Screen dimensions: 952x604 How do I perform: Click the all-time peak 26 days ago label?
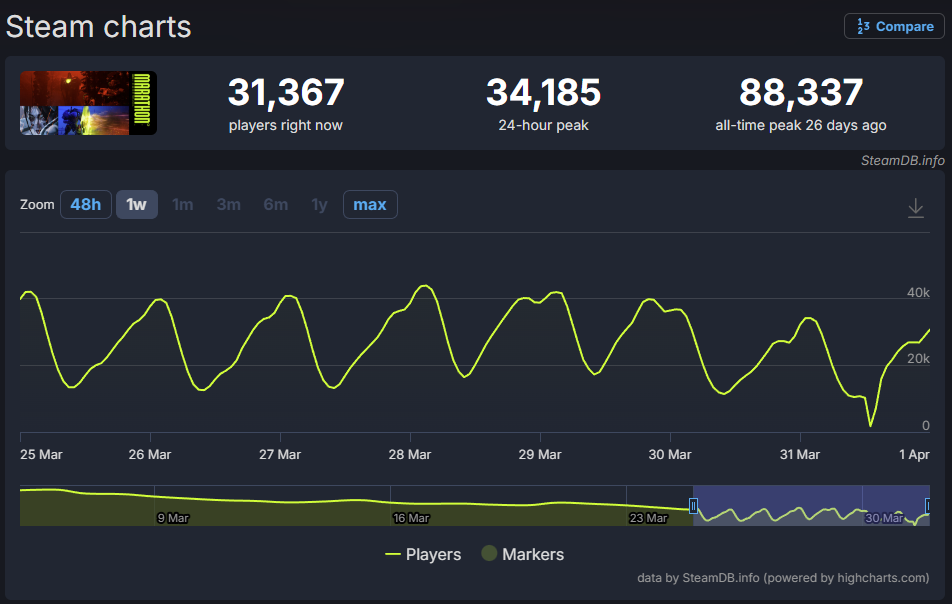[x=801, y=125]
